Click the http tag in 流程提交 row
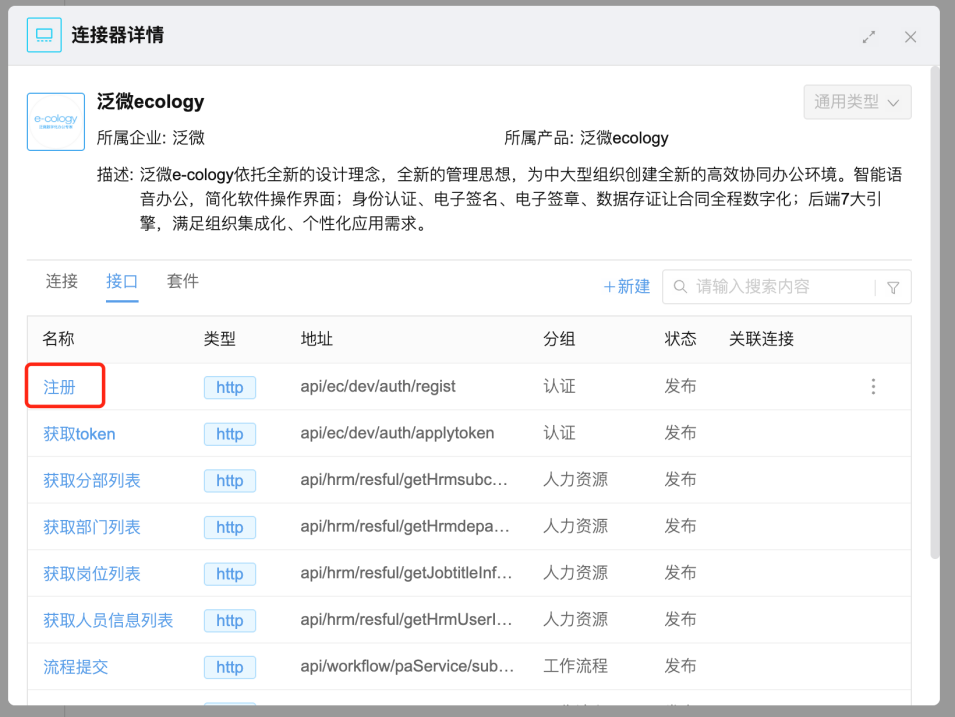The height and width of the screenshot is (717, 955). coord(230,667)
